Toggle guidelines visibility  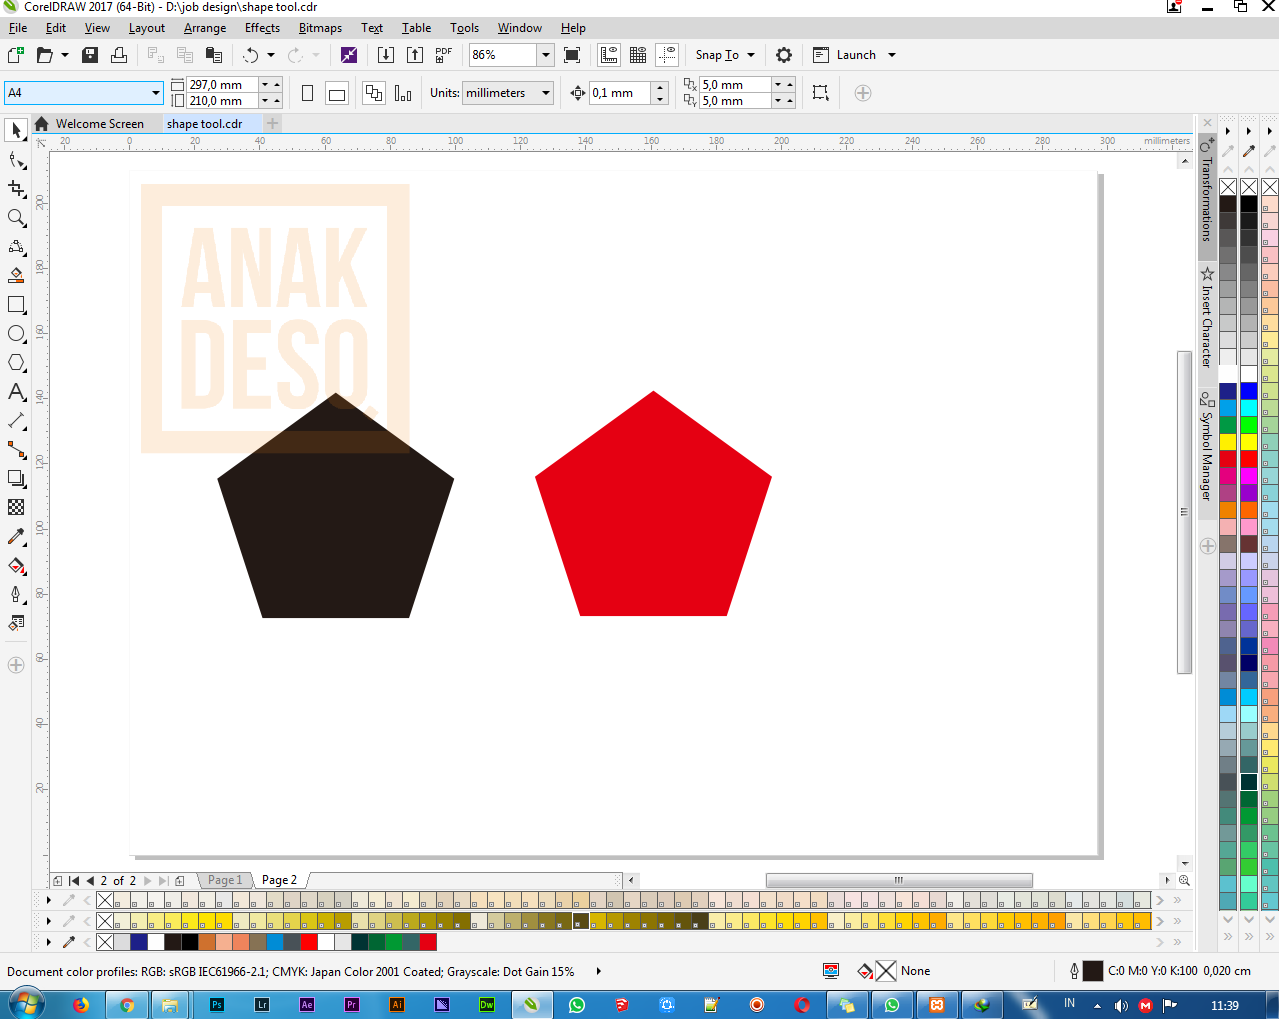coord(667,55)
